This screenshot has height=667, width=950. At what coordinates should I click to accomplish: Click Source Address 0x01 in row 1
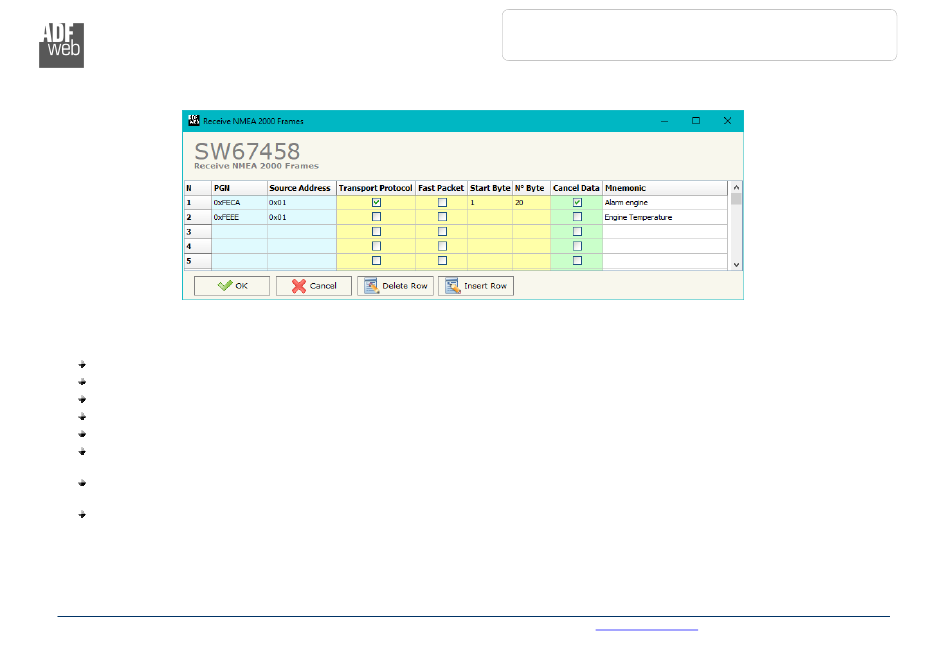coord(302,202)
